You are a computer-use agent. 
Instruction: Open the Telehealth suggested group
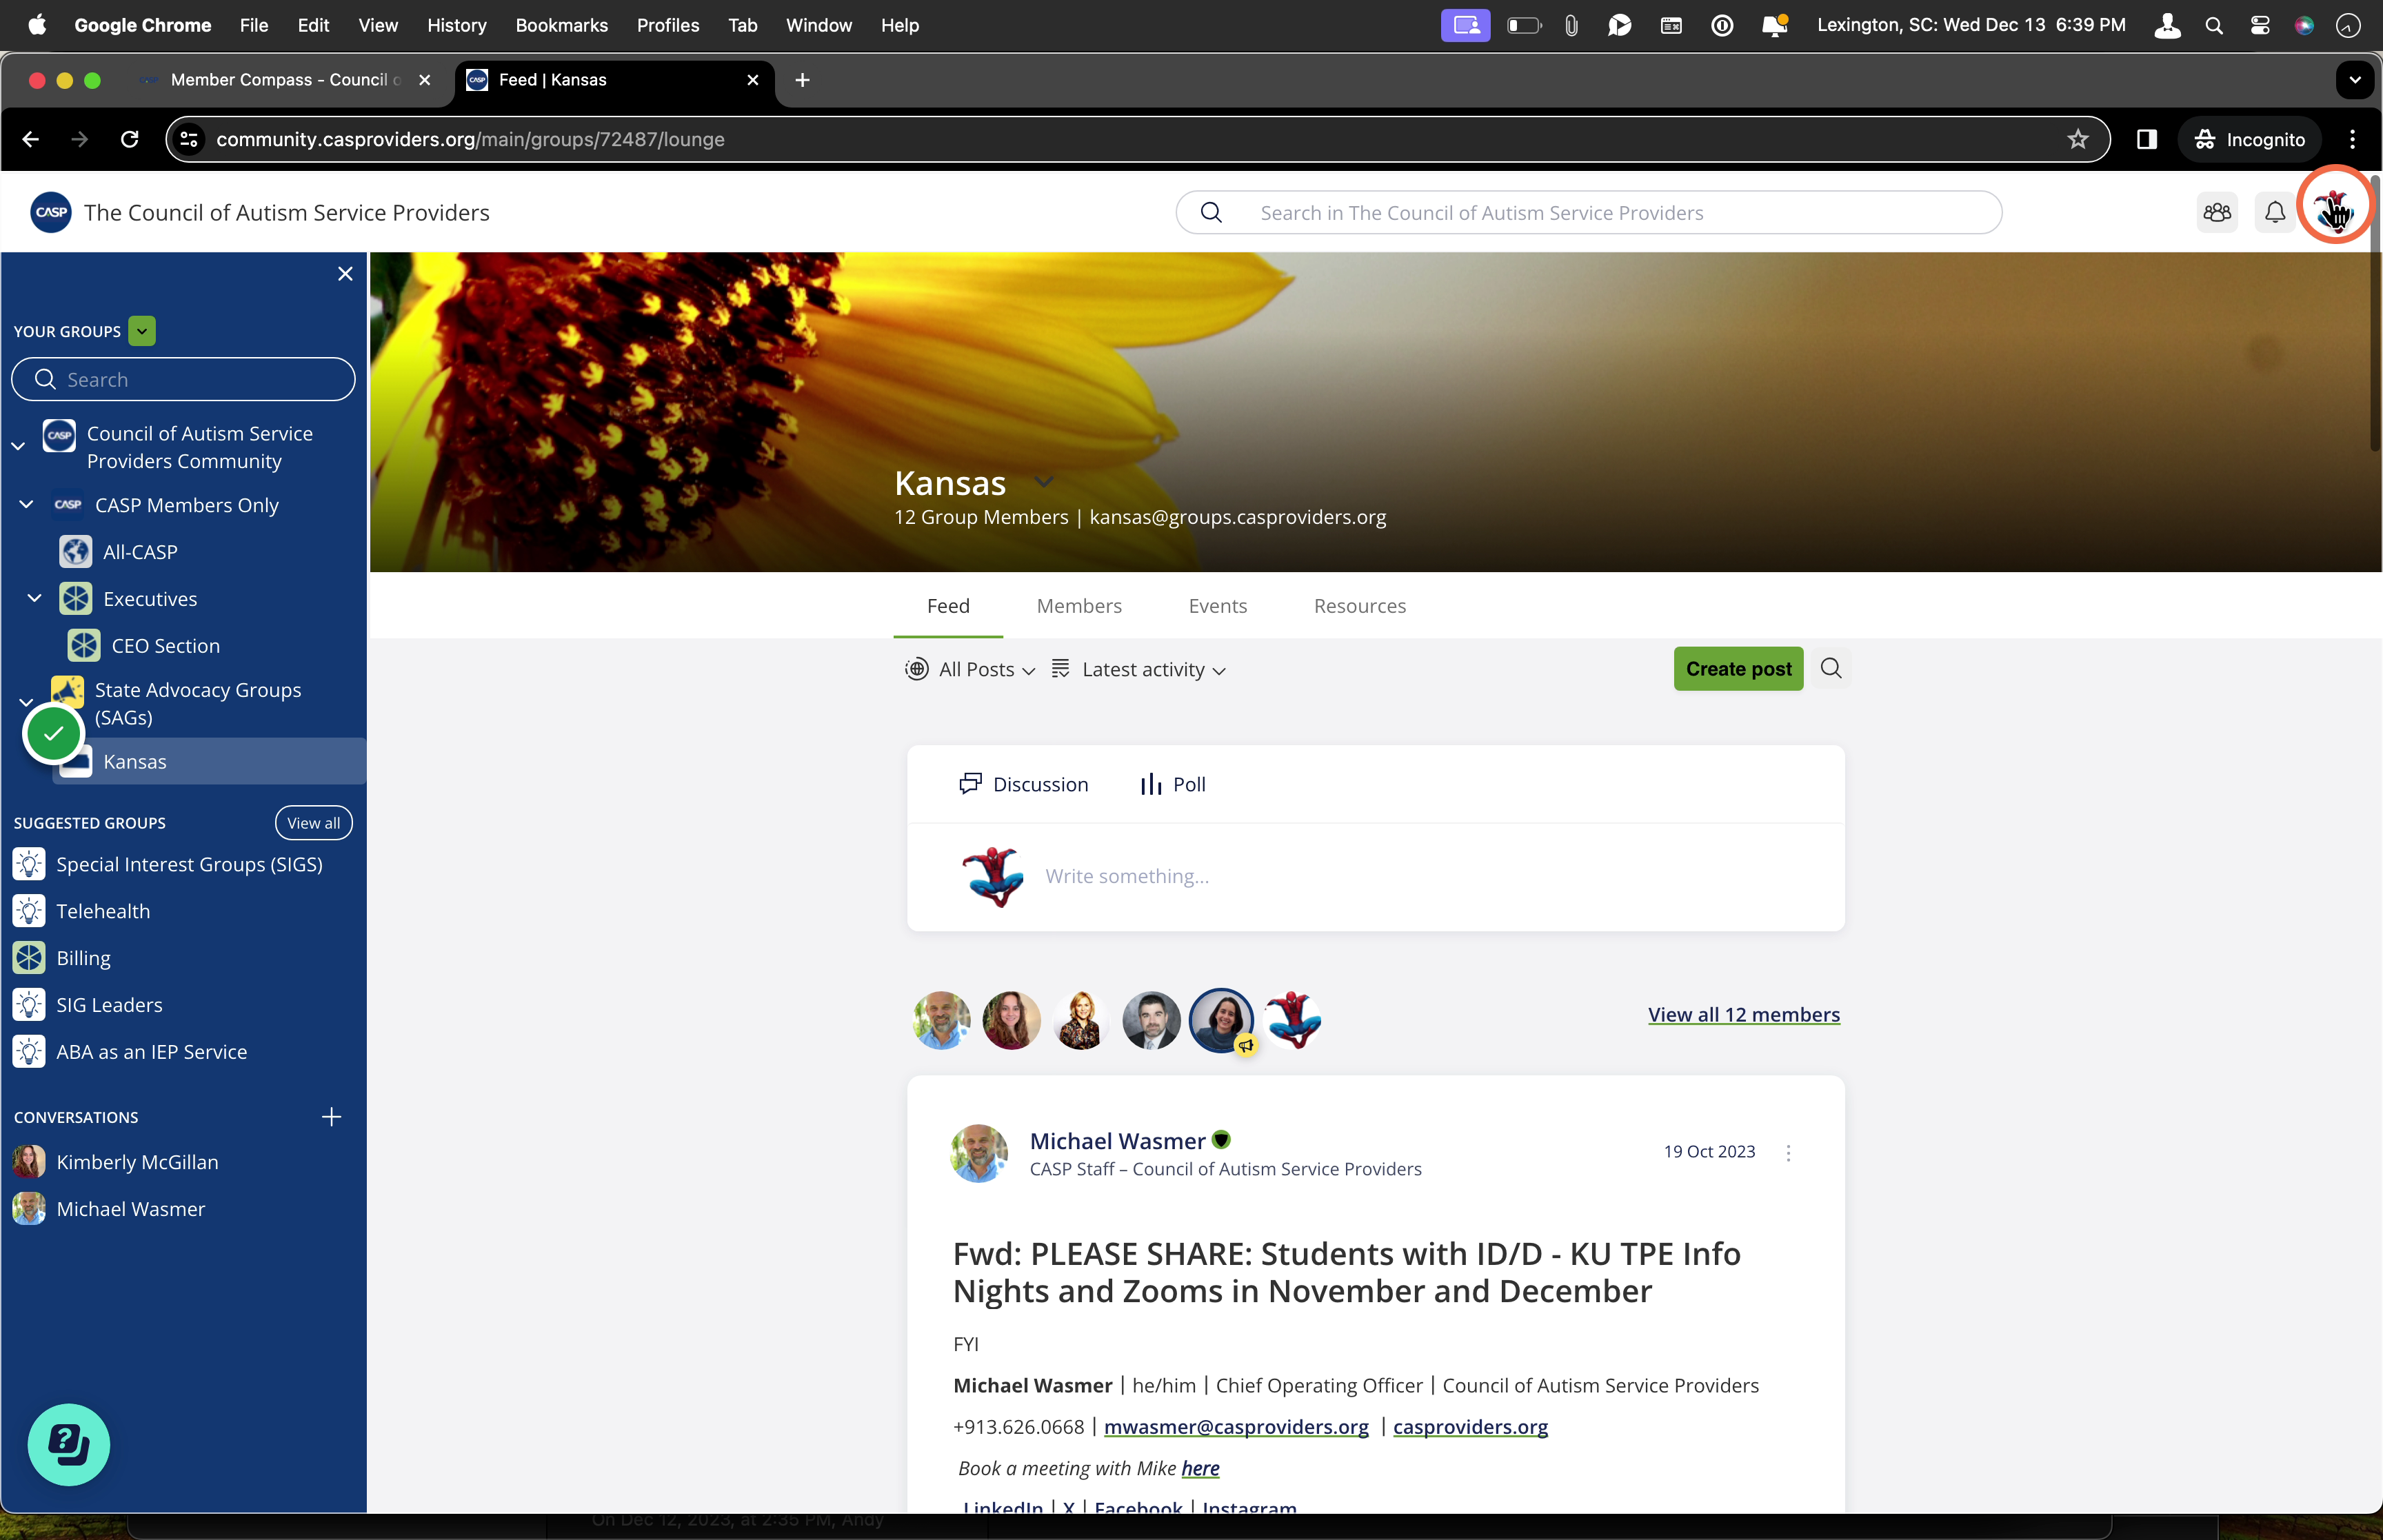103,911
